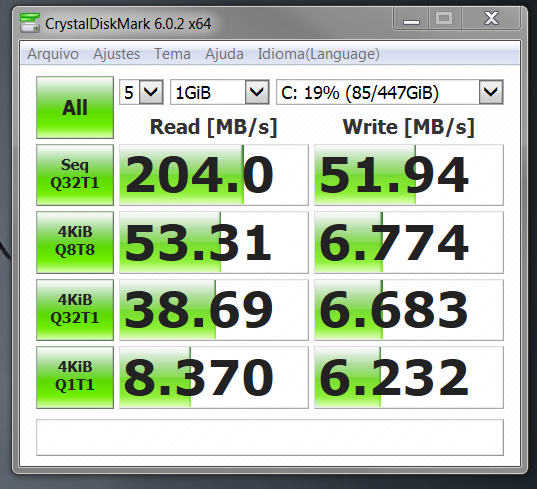
Task: Start the 4KiB Q32T1 test
Action: click(x=75, y=310)
